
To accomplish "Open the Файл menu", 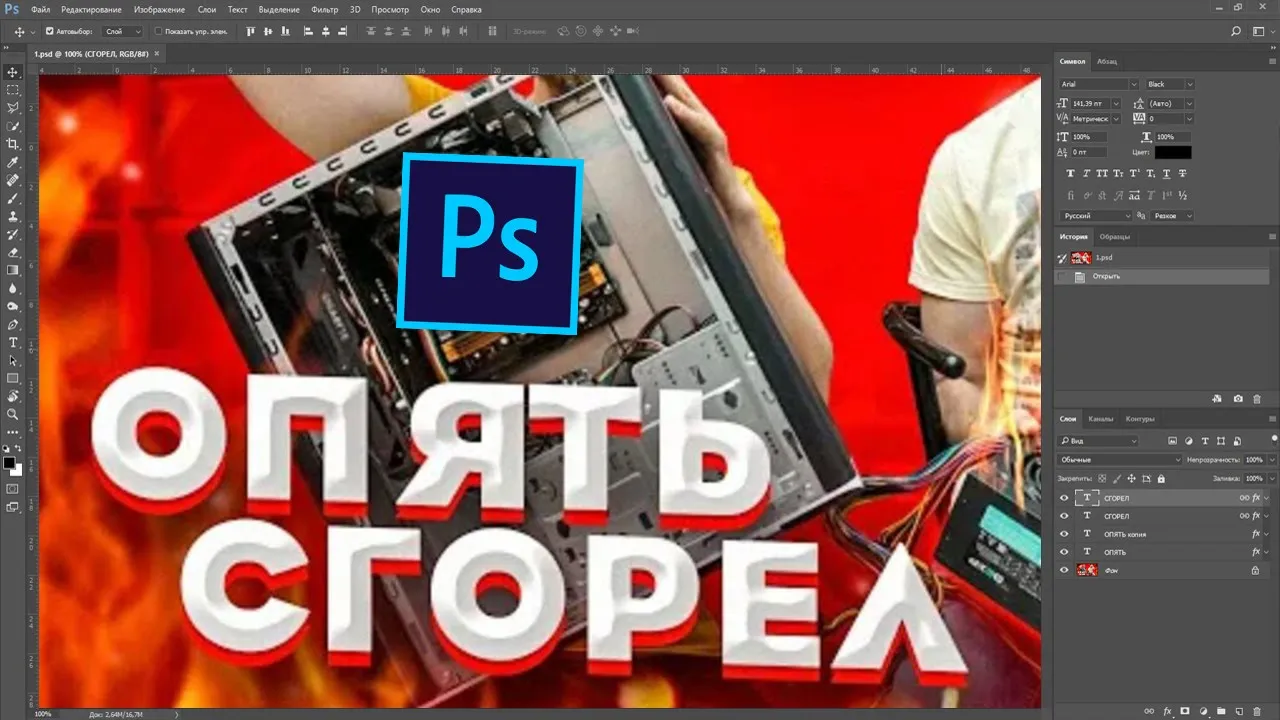I will coord(40,9).
